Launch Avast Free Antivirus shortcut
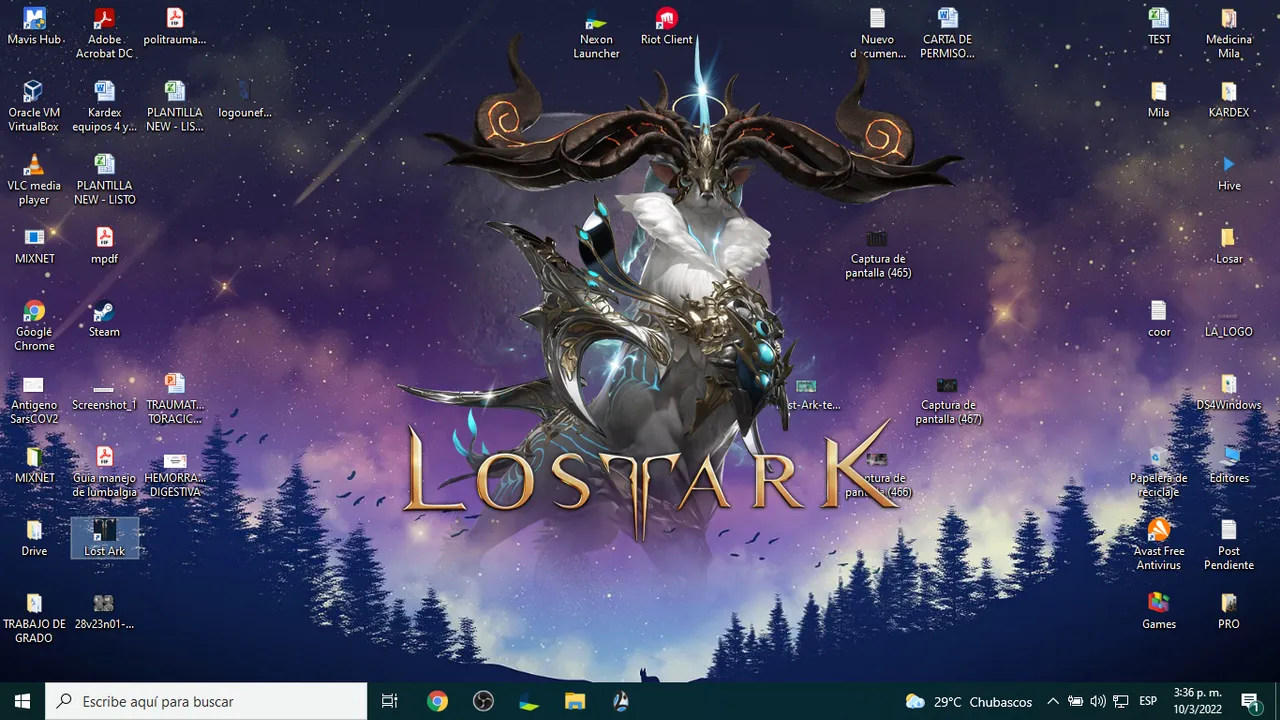Viewport: 1280px width, 720px height. click(x=1159, y=544)
